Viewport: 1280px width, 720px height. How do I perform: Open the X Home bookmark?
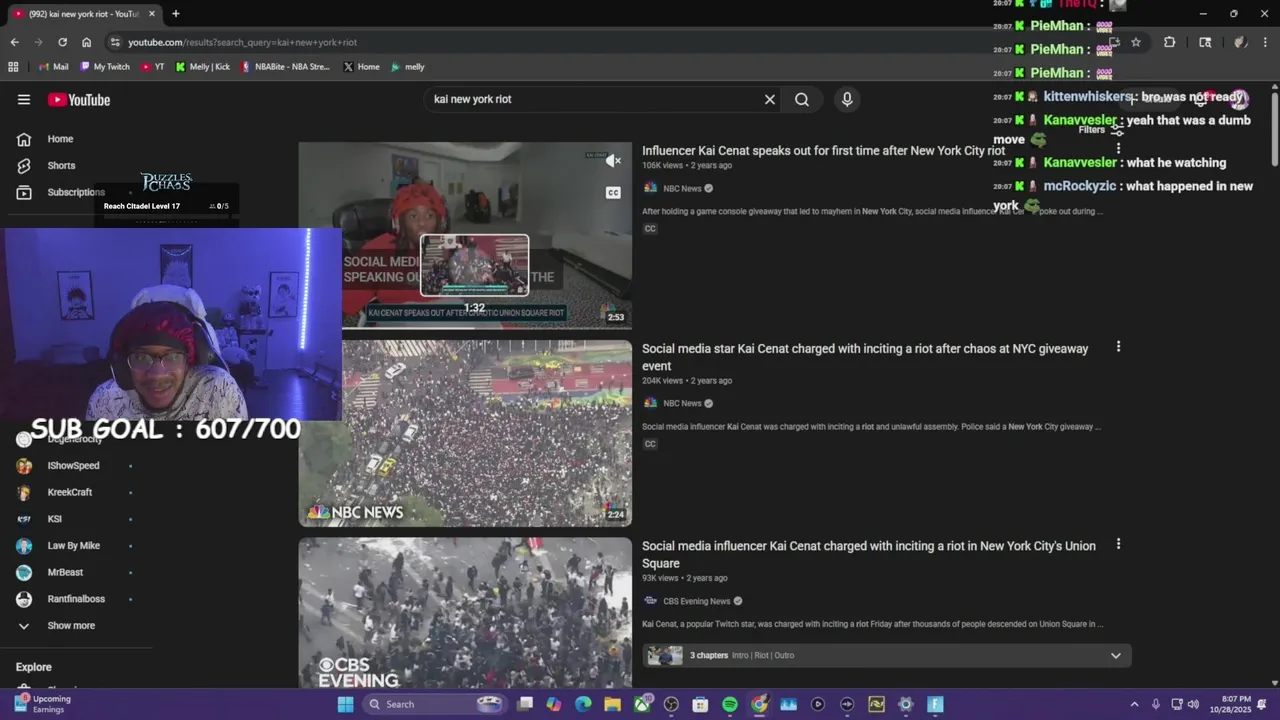(361, 67)
